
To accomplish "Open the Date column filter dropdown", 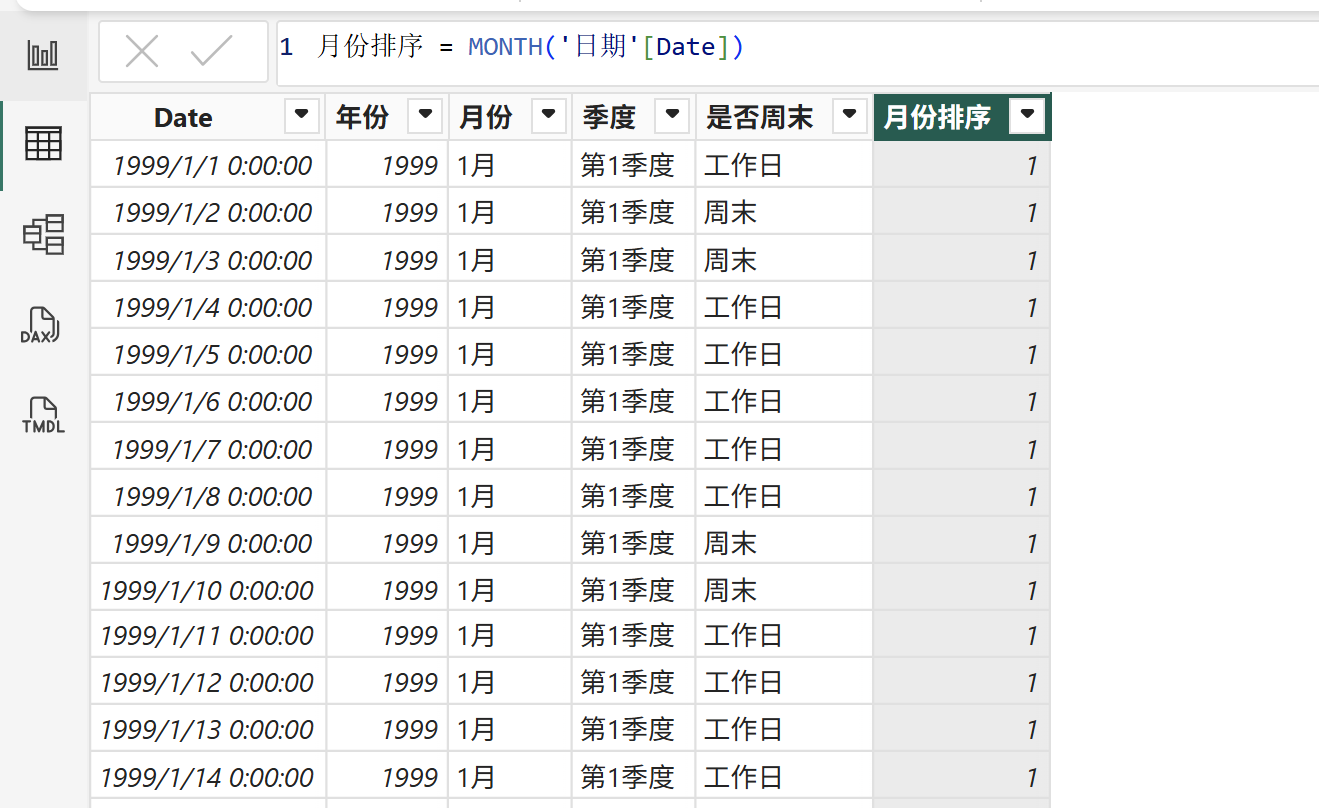I will 302,116.
